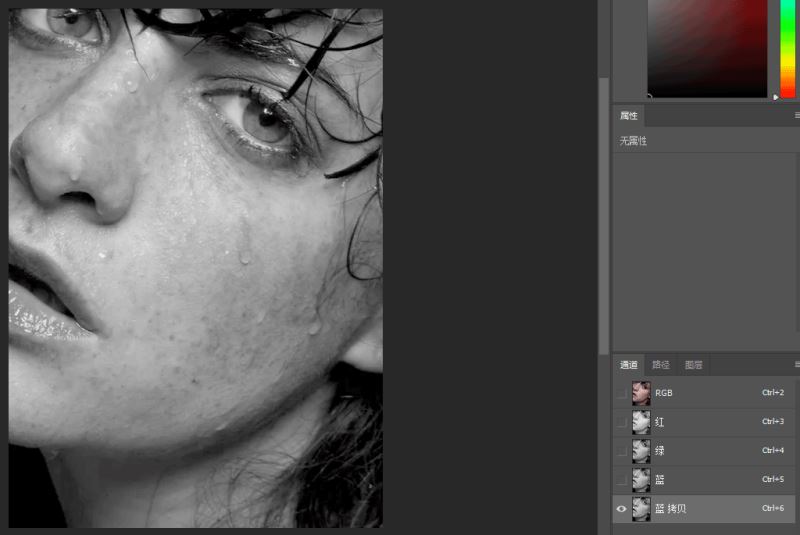Hide the 蓝 拷贝 channel eye icon
800x535 pixels.
(621, 508)
